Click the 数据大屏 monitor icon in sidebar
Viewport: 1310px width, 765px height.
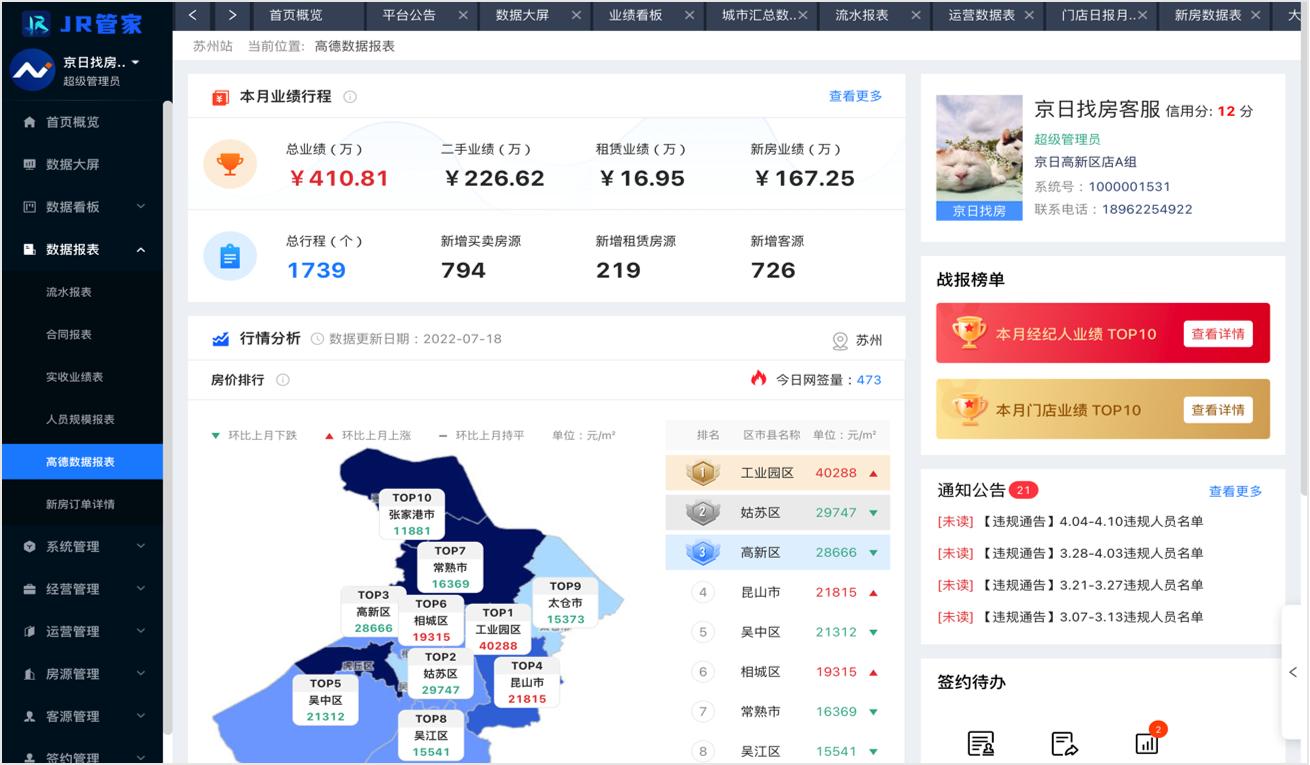click(x=28, y=164)
